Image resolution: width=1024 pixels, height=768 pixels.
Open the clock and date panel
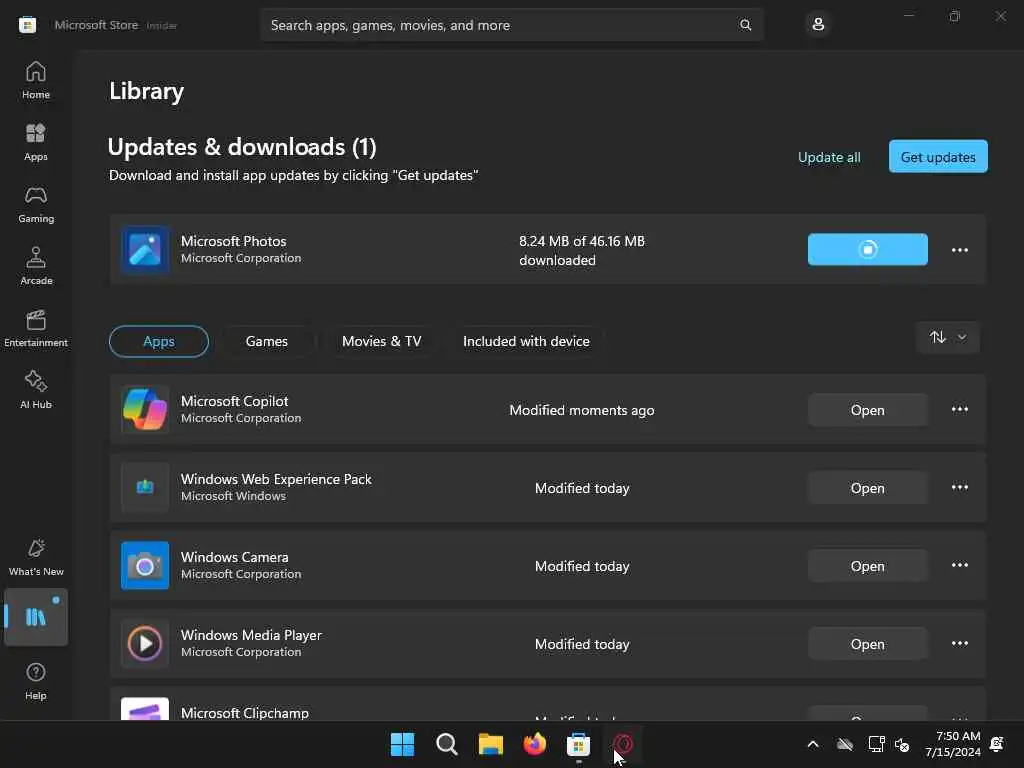click(953, 744)
